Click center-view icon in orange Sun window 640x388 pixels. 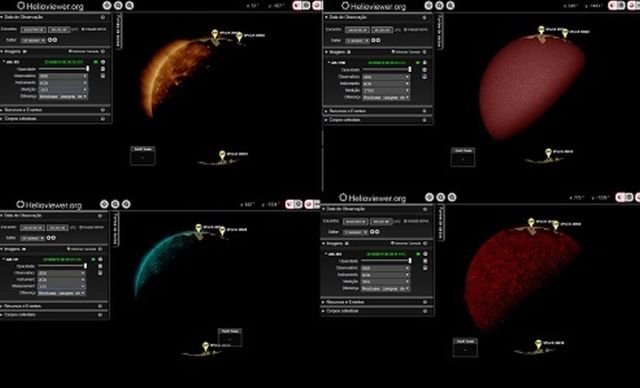coord(107,5)
